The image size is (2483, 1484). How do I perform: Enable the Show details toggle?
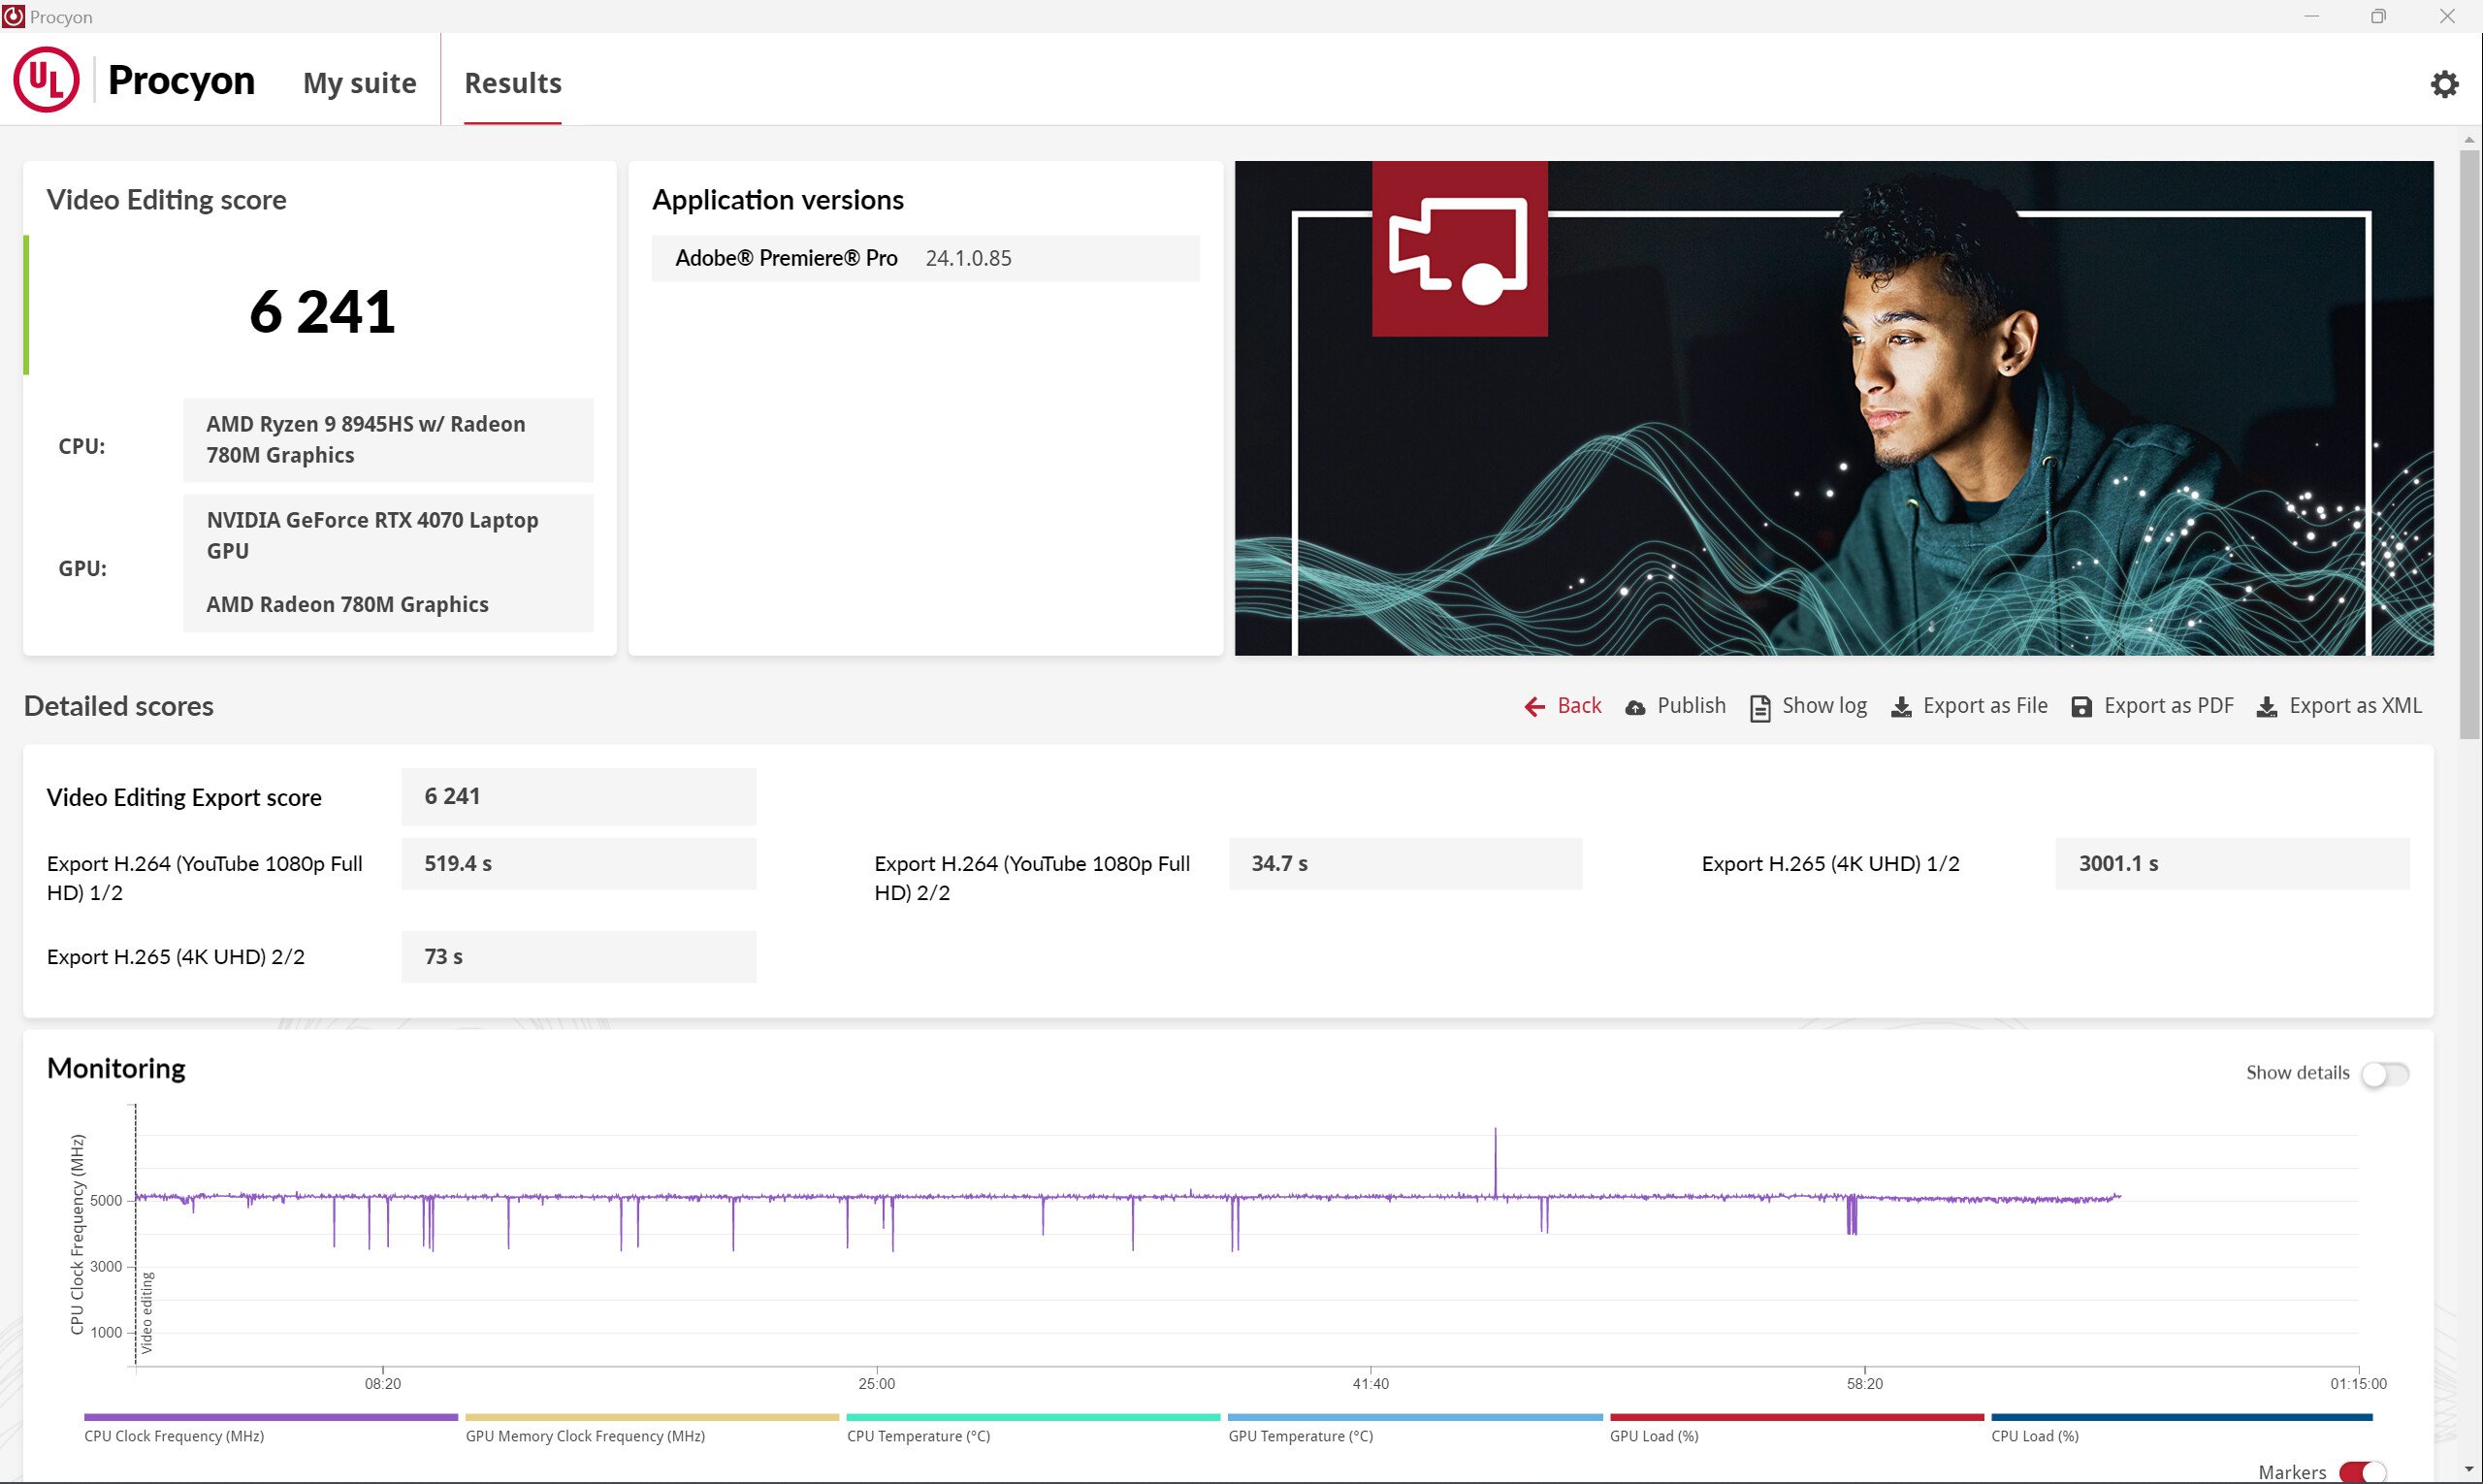tap(2385, 1073)
